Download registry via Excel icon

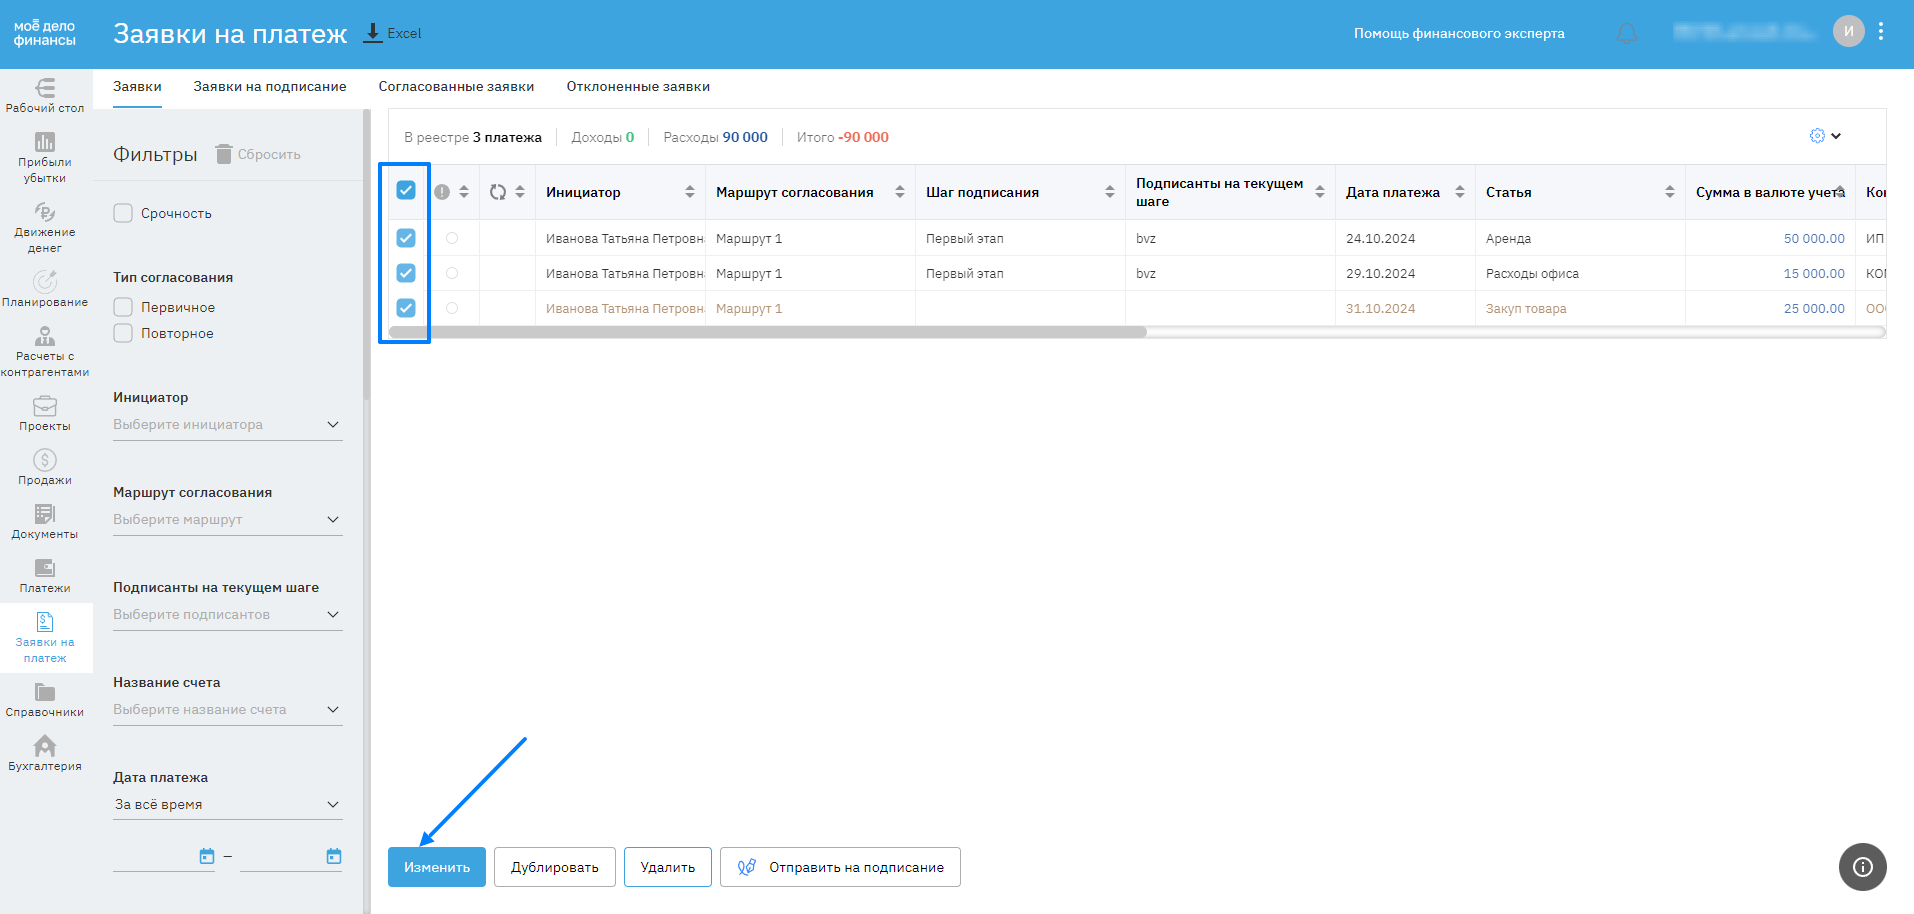click(373, 33)
